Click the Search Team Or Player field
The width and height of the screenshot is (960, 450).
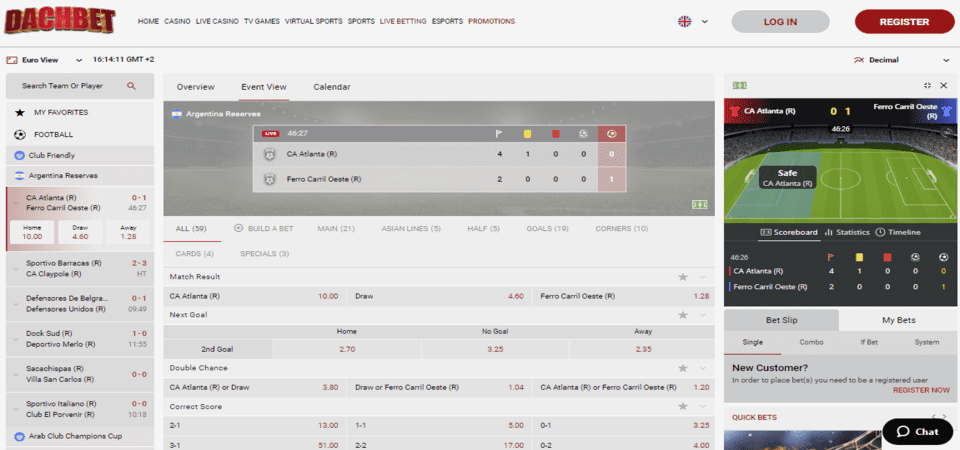80,86
